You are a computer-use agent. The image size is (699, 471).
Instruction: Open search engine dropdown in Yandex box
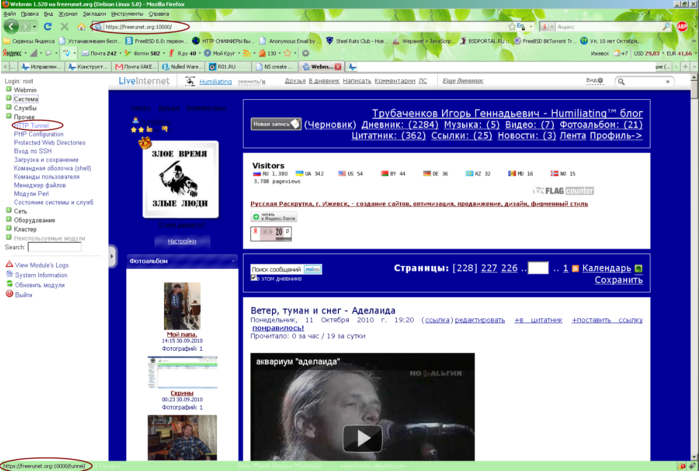tap(551, 27)
